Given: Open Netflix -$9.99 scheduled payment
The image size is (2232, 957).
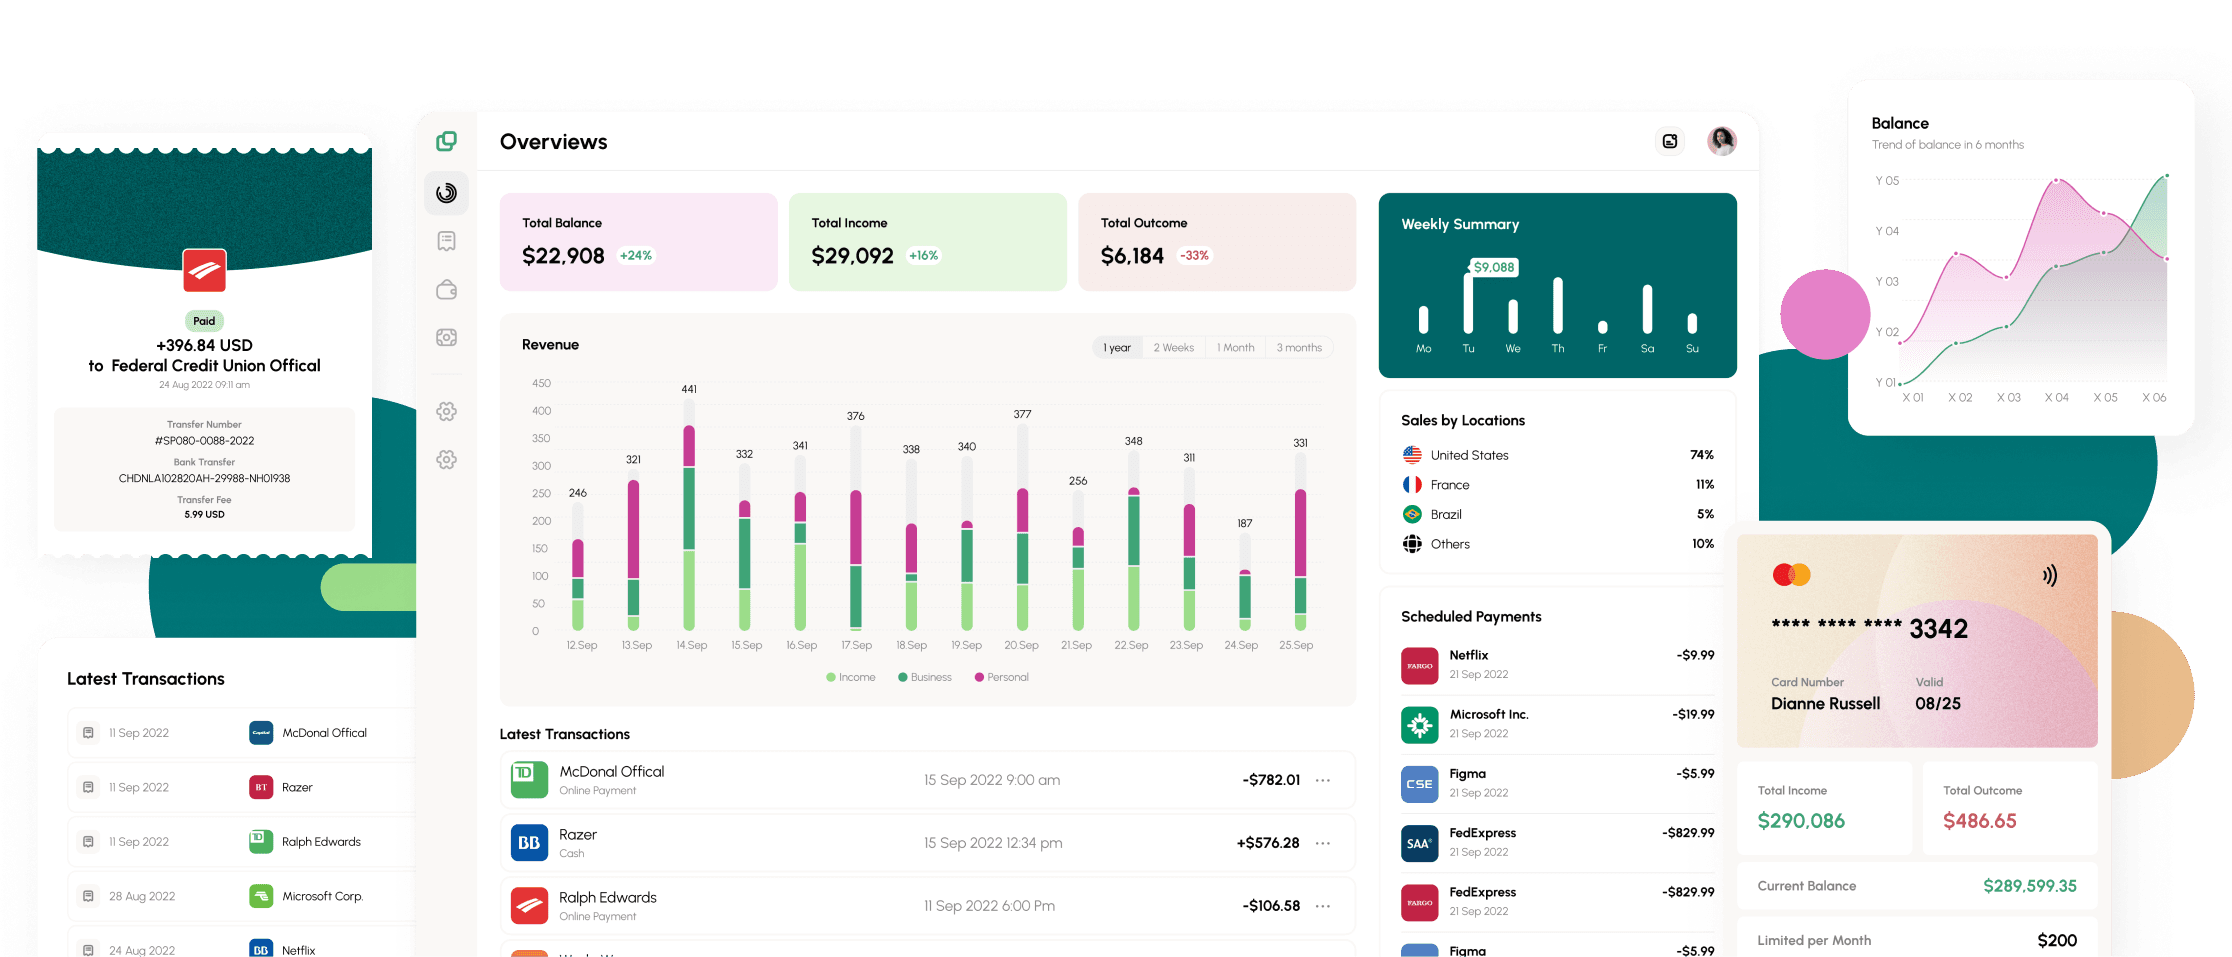Looking at the screenshot, I should click(1557, 664).
